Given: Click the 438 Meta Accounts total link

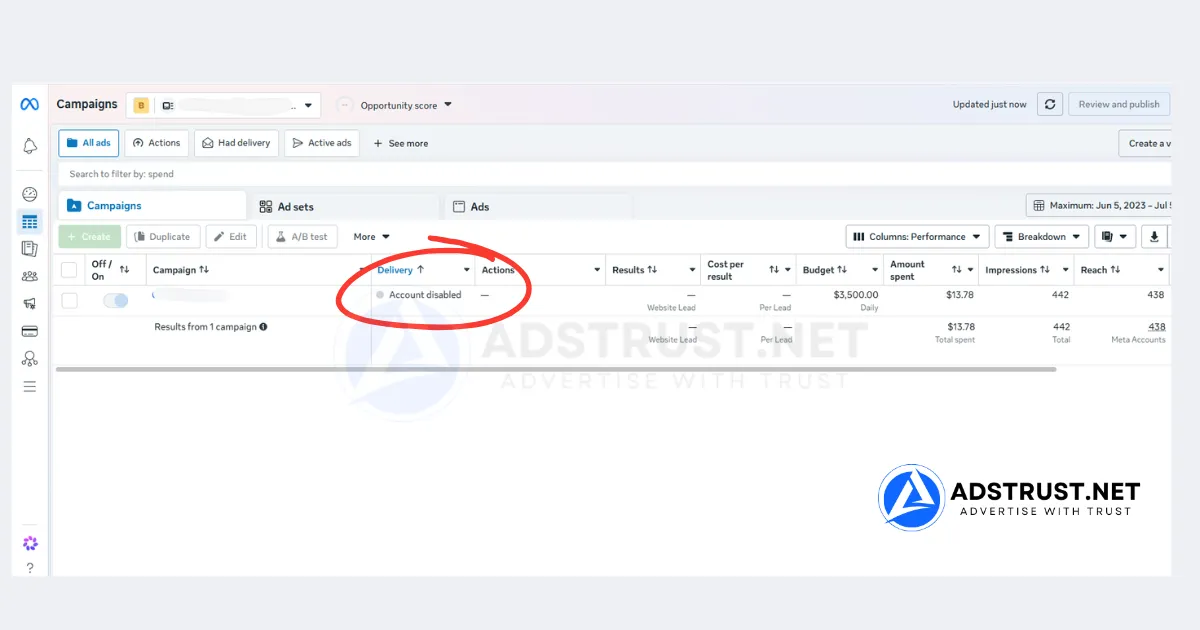Looking at the screenshot, I should 1156,327.
